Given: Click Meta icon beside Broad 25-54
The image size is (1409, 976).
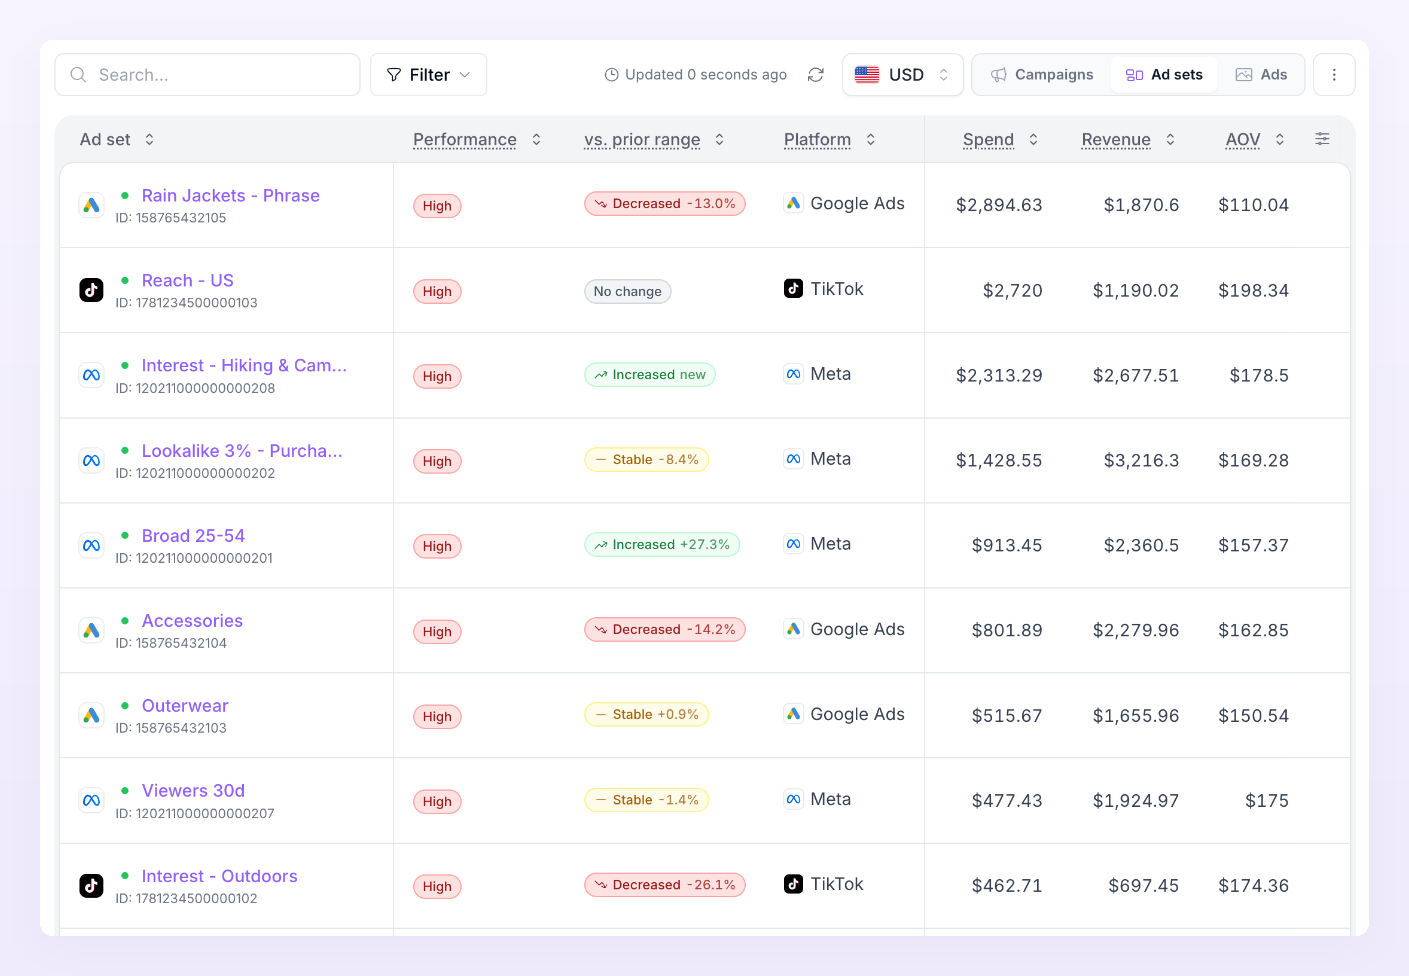Looking at the screenshot, I should pos(91,545).
